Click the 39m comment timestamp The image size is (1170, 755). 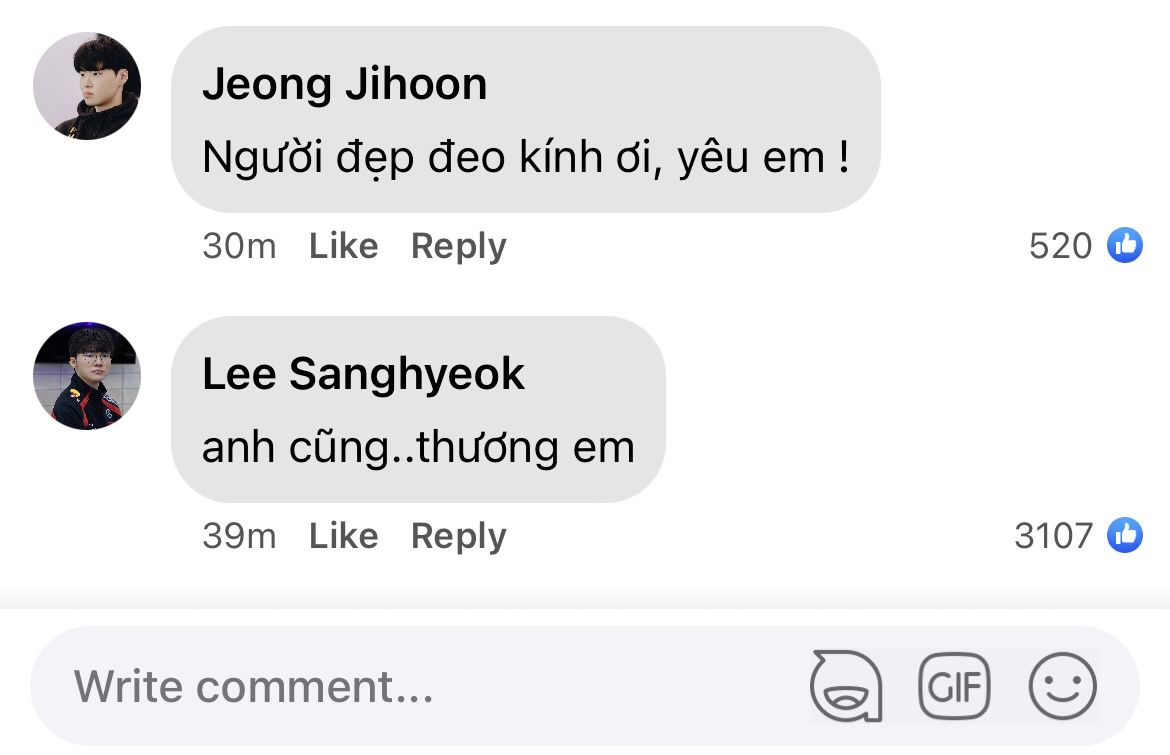pyautogui.click(x=239, y=536)
